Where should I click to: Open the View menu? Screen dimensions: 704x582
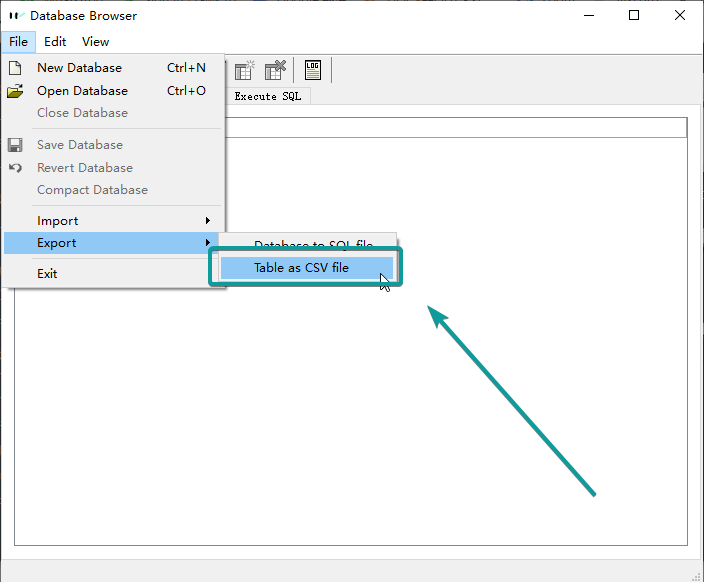pyautogui.click(x=96, y=42)
